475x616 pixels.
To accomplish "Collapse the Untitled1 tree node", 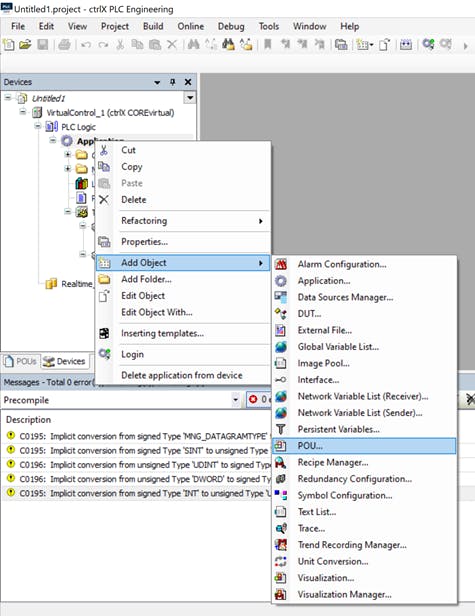I will point(8,97).
